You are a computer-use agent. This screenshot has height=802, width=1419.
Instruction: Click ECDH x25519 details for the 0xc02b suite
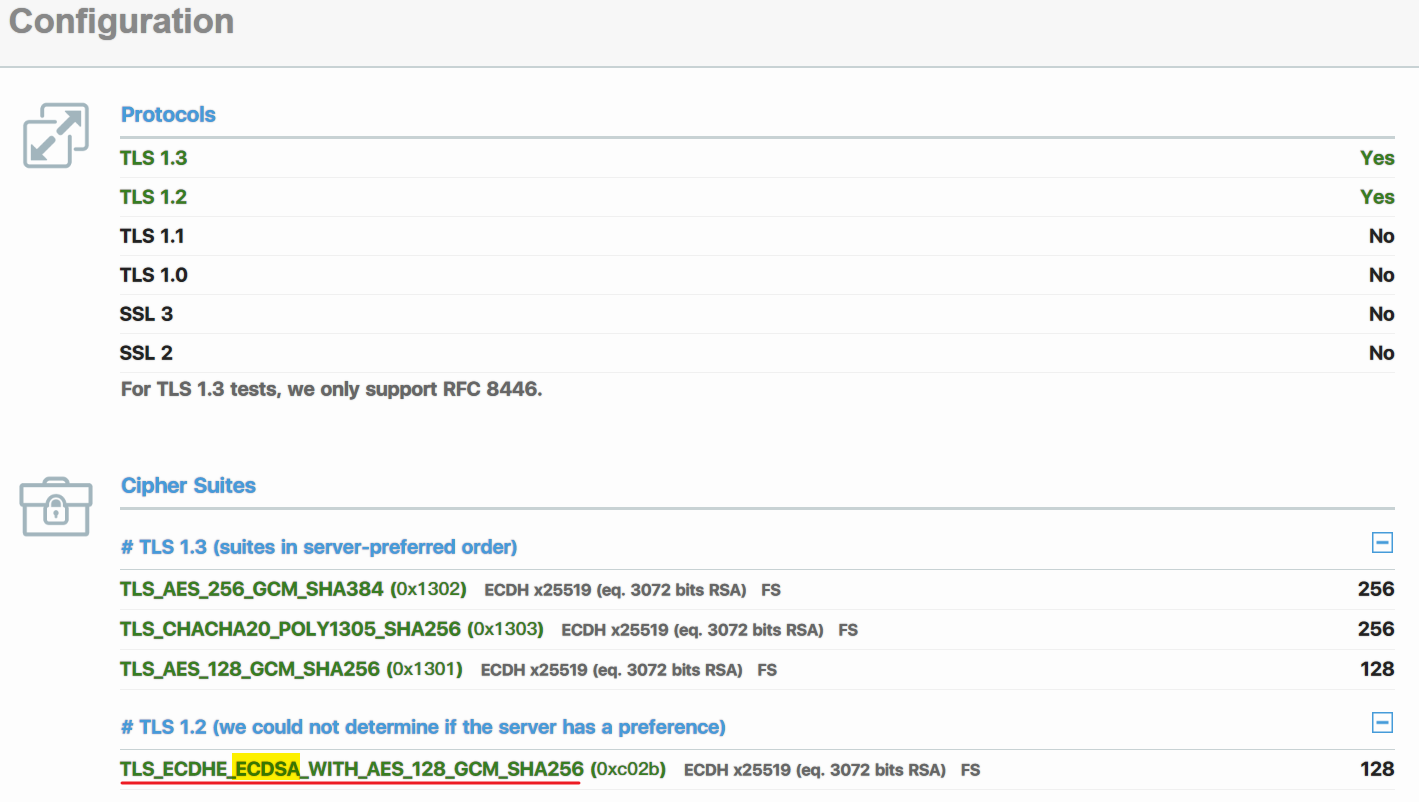[x=815, y=770]
